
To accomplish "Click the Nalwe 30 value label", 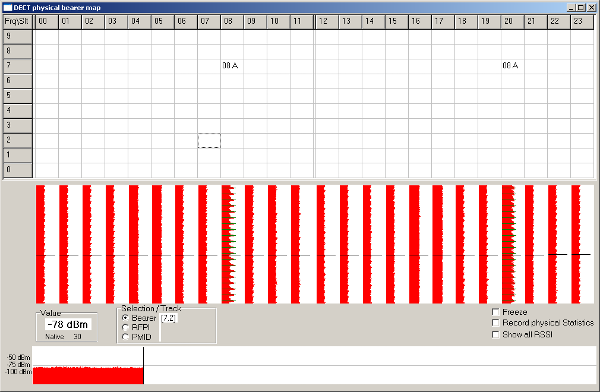I will pos(64,336).
